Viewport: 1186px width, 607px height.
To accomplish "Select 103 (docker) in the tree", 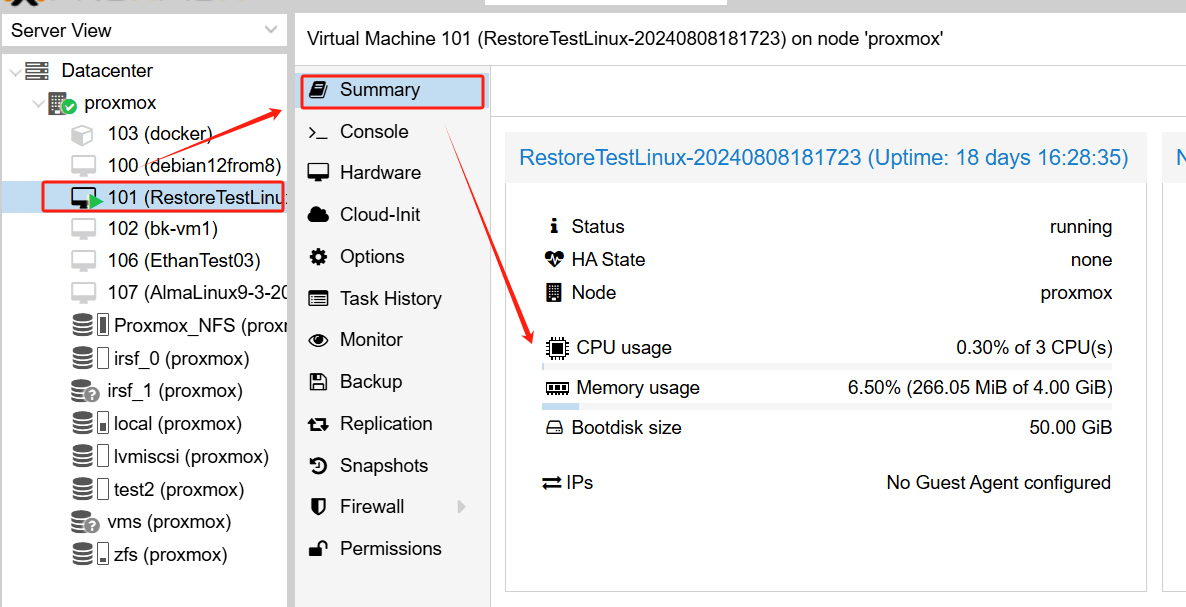I will pyautogui.click(x=160, y=134).
